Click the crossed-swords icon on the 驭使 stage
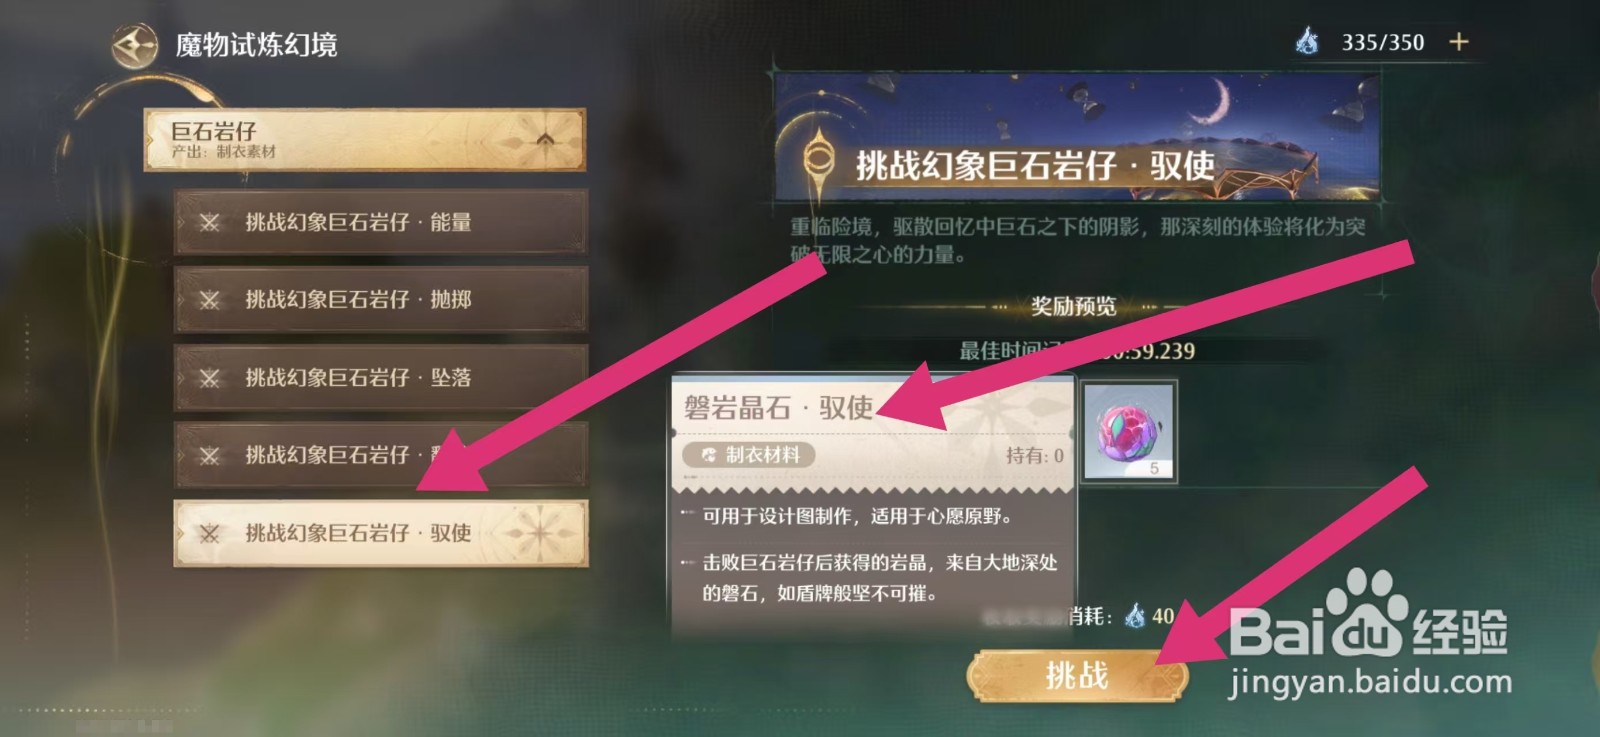 point(209,534)
